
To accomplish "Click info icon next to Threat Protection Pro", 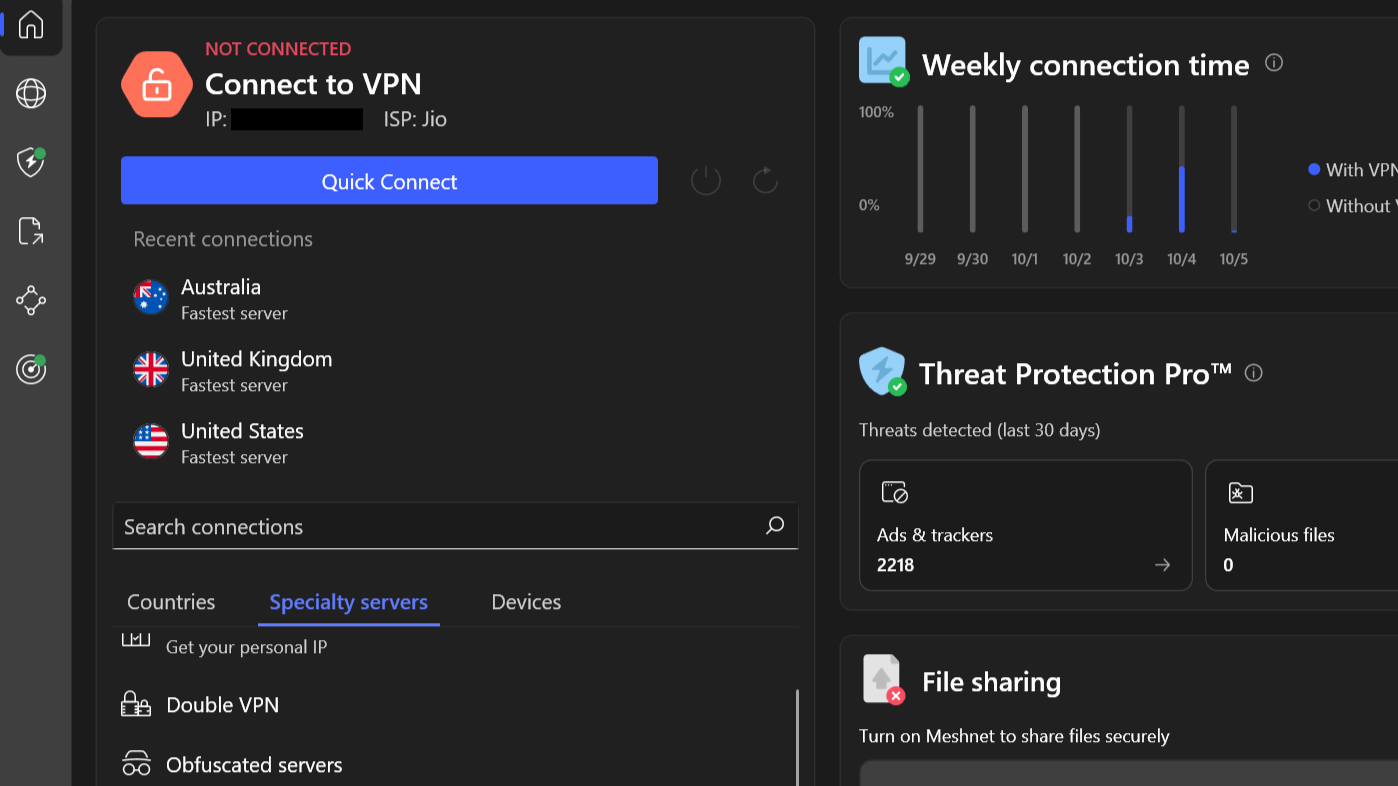I will [1253, 373].
